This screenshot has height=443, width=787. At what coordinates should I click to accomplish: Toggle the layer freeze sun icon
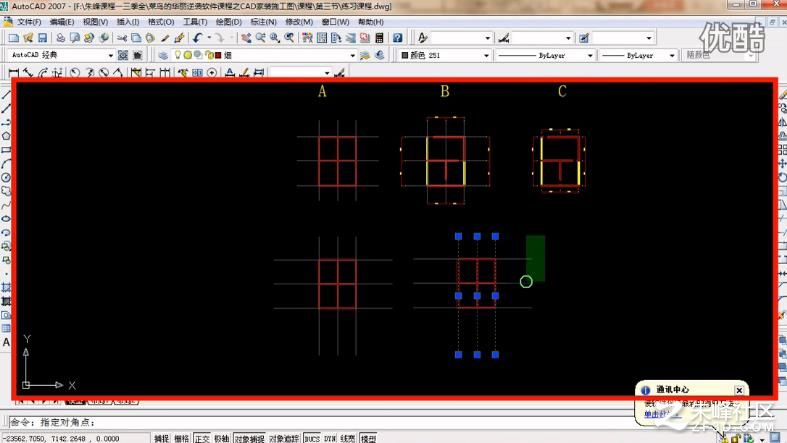click(x=188, y=55)
